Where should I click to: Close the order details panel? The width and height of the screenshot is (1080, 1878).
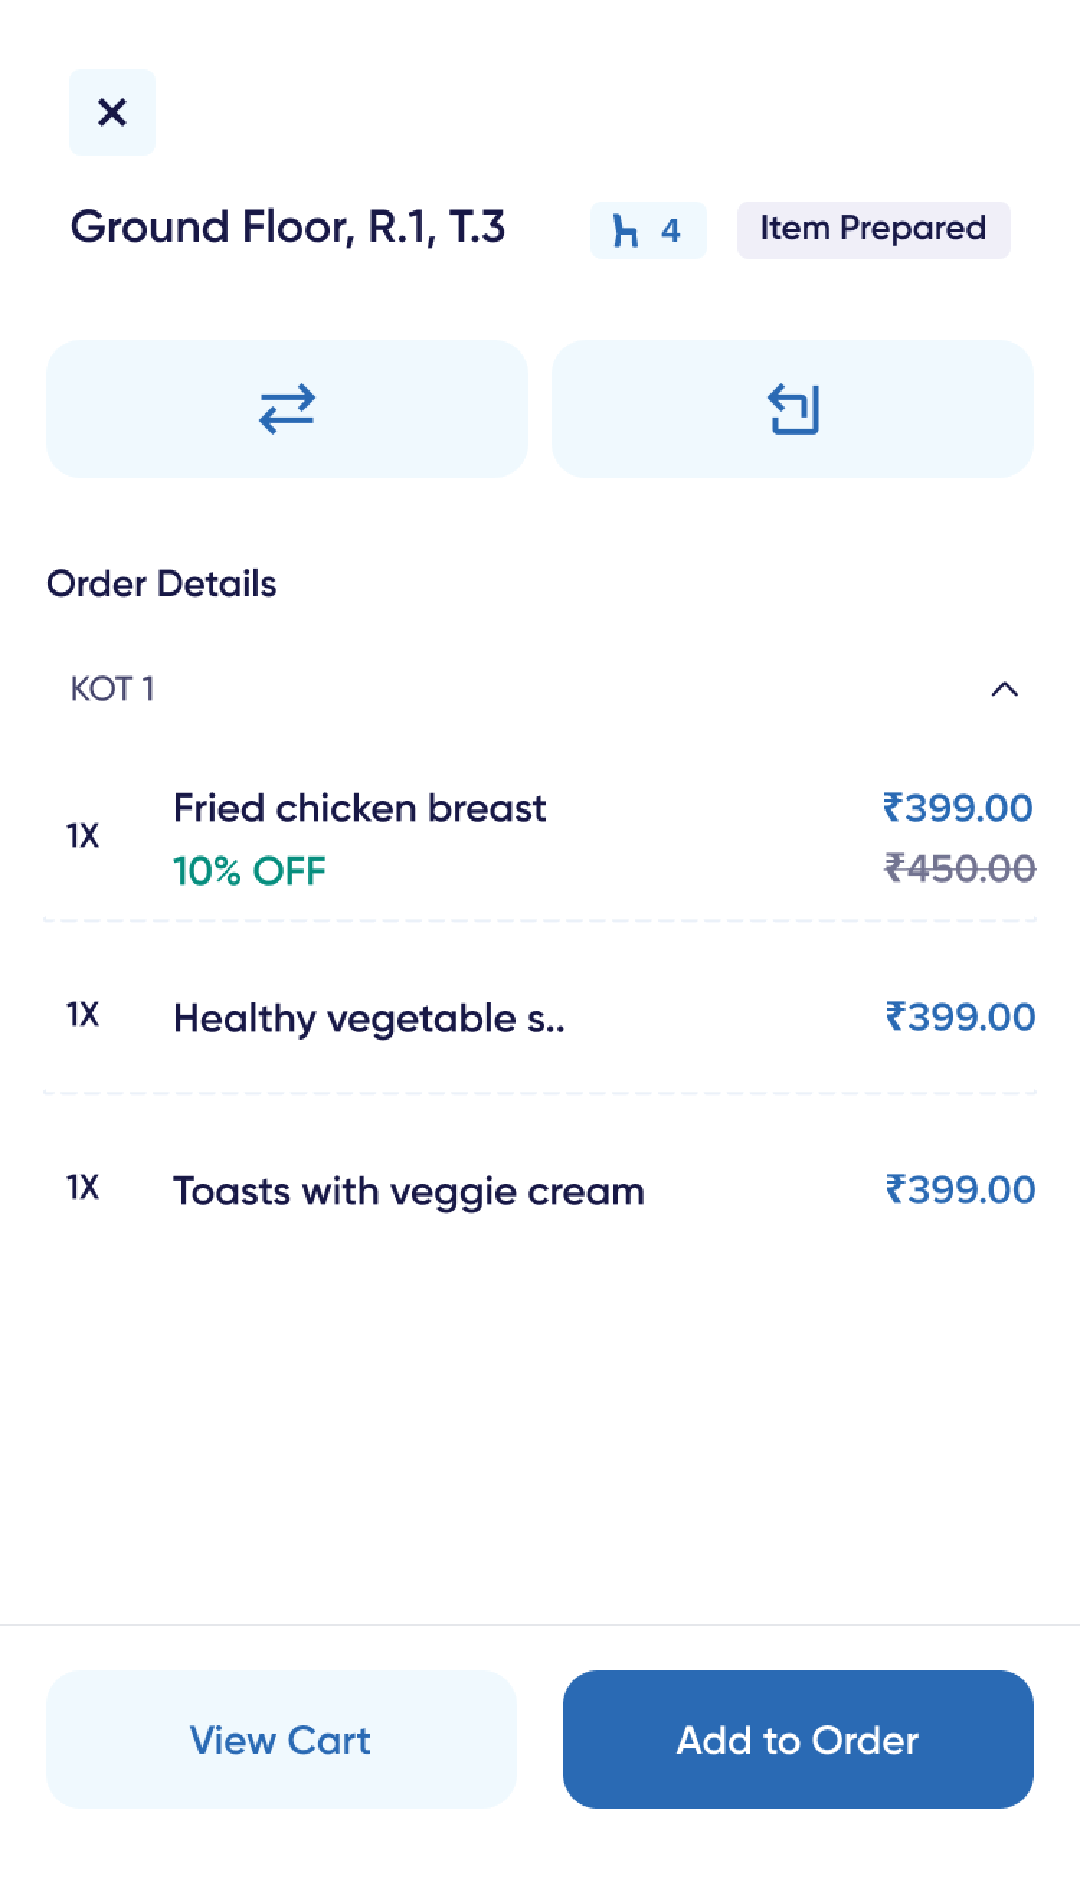[112, 112]
